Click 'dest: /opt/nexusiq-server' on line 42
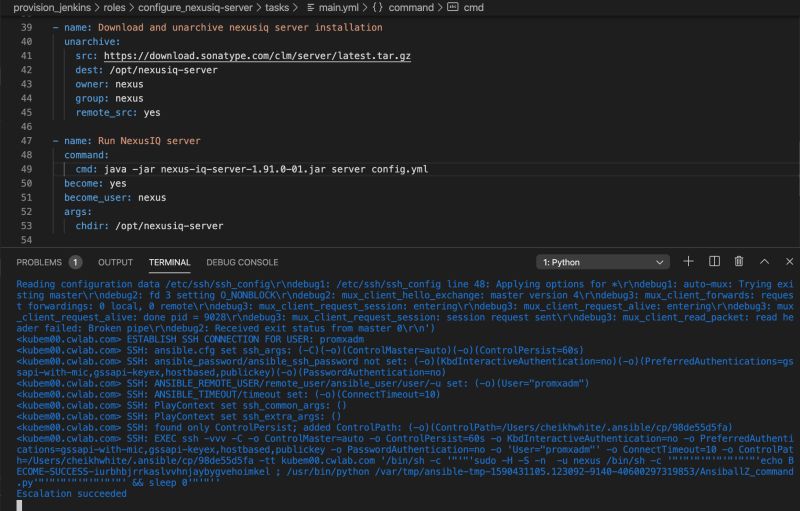The image size is (800, 511). point(146,70)
